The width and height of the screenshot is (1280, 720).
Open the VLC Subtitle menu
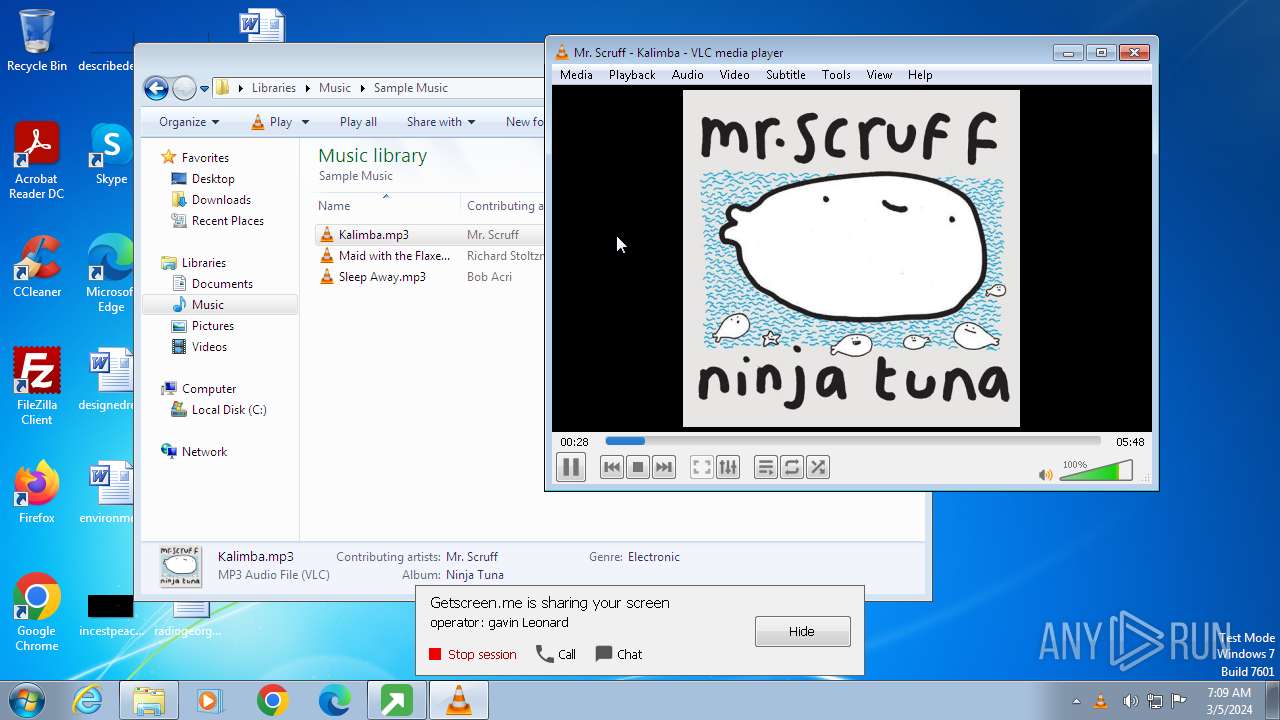(786, 75)
